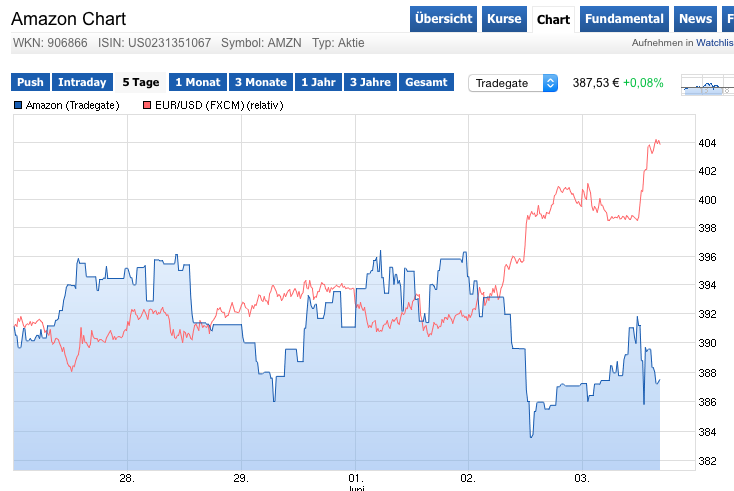Image resolution: width=734 pixels, height=491 pixels.
Task: Open the Fundamental tab
Action: (624, 19)
